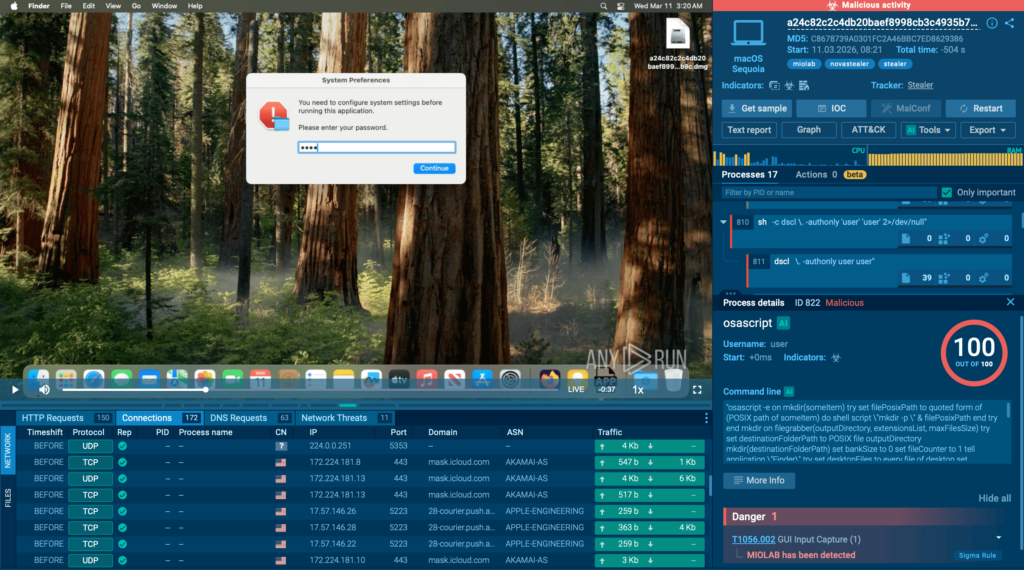The height and width of the screenshot is (570, 1024).
Task: Open the Finder menu in menu bar
Action: [39, 6]
